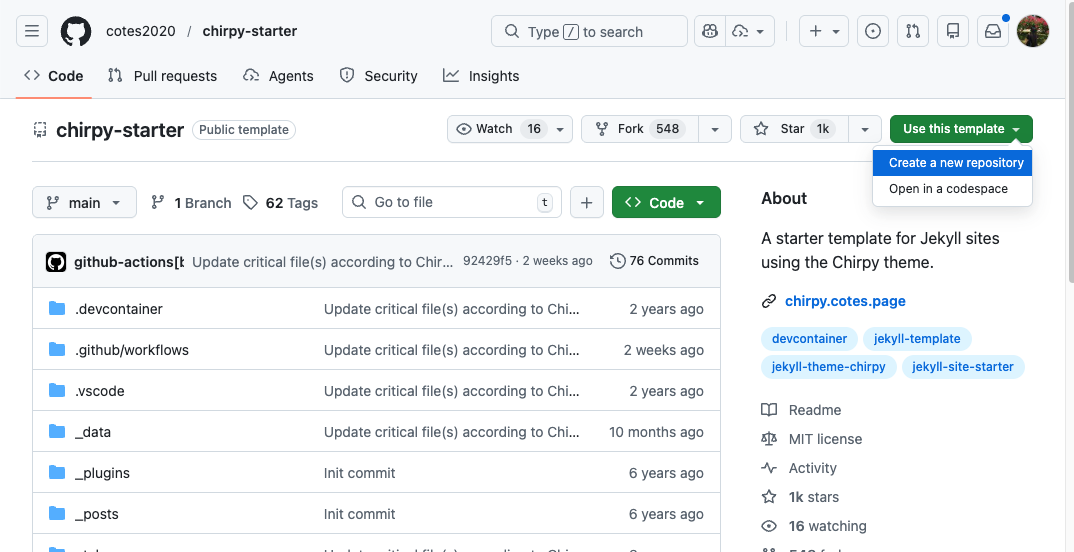The image size is (1074, 552).
Task: View the 76 Commits history
Action: (x=654, y=261)
